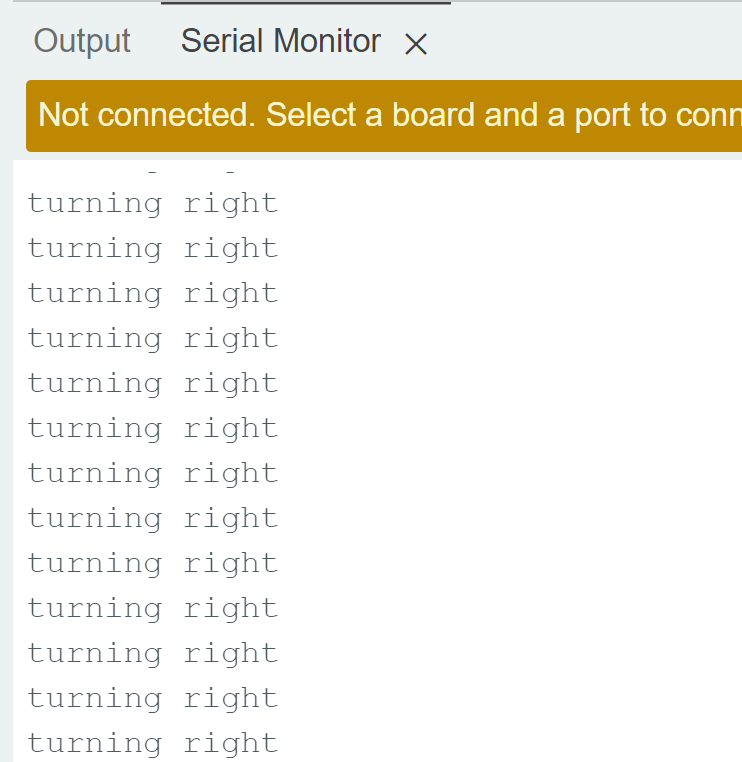The image size is (742, 762).
Task: Click the first "turning right" output line
Action: pyautogui.click(x=152, y=204)
